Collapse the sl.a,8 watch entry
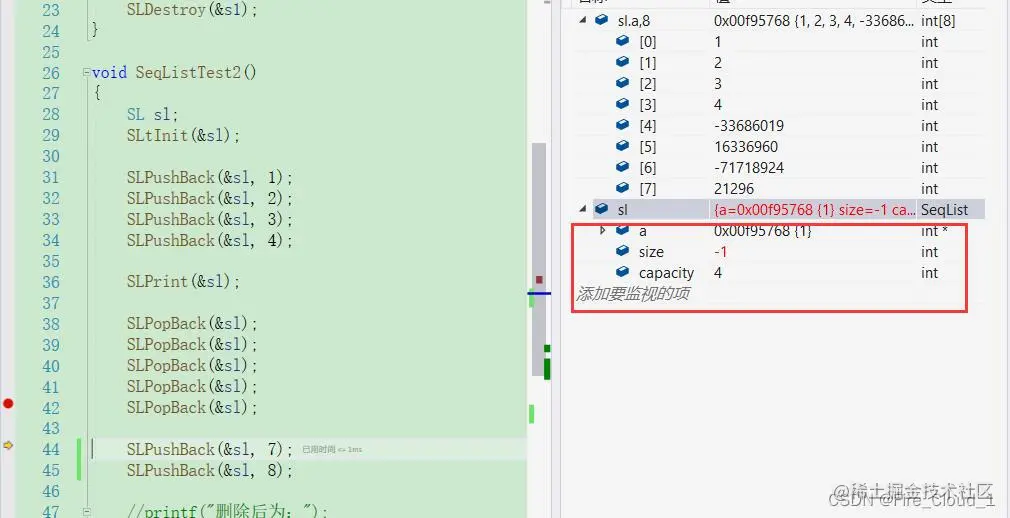The image size is (1010, 518). 583,20
